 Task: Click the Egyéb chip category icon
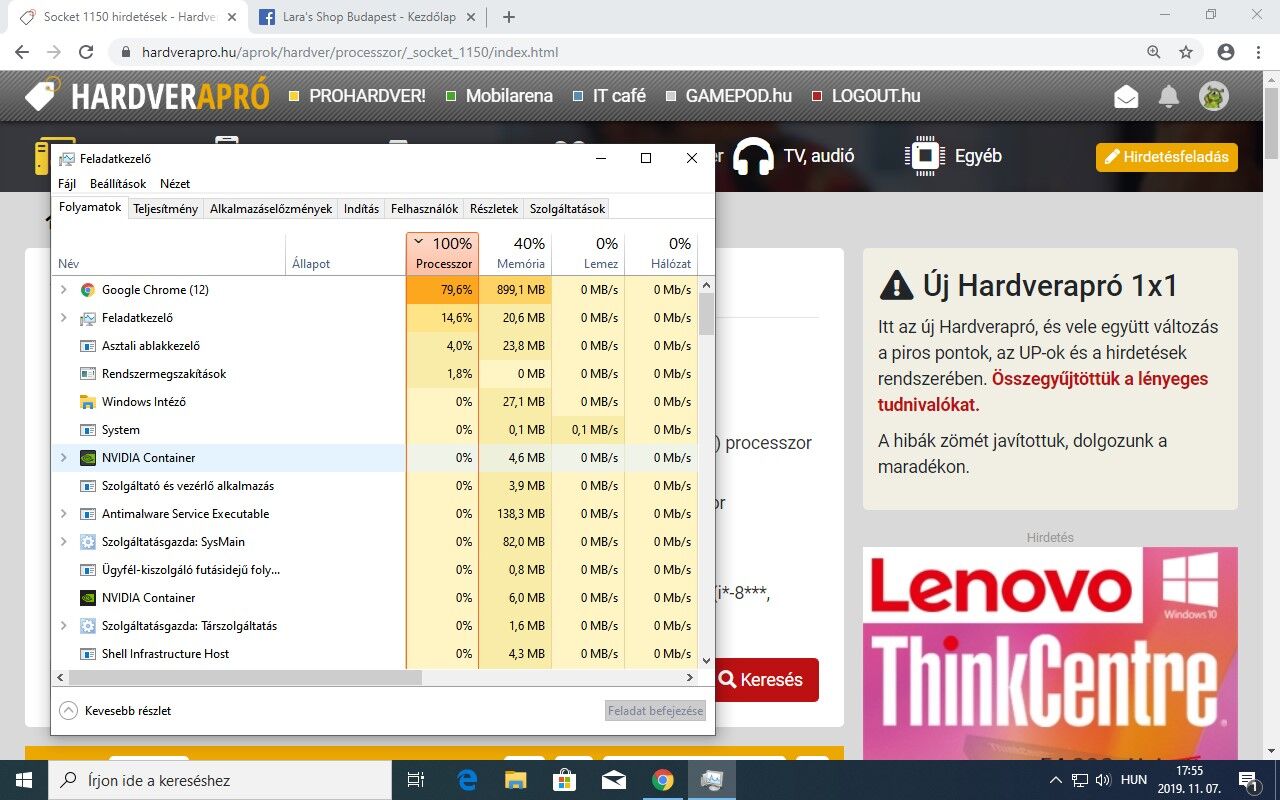tap(925, 156)
